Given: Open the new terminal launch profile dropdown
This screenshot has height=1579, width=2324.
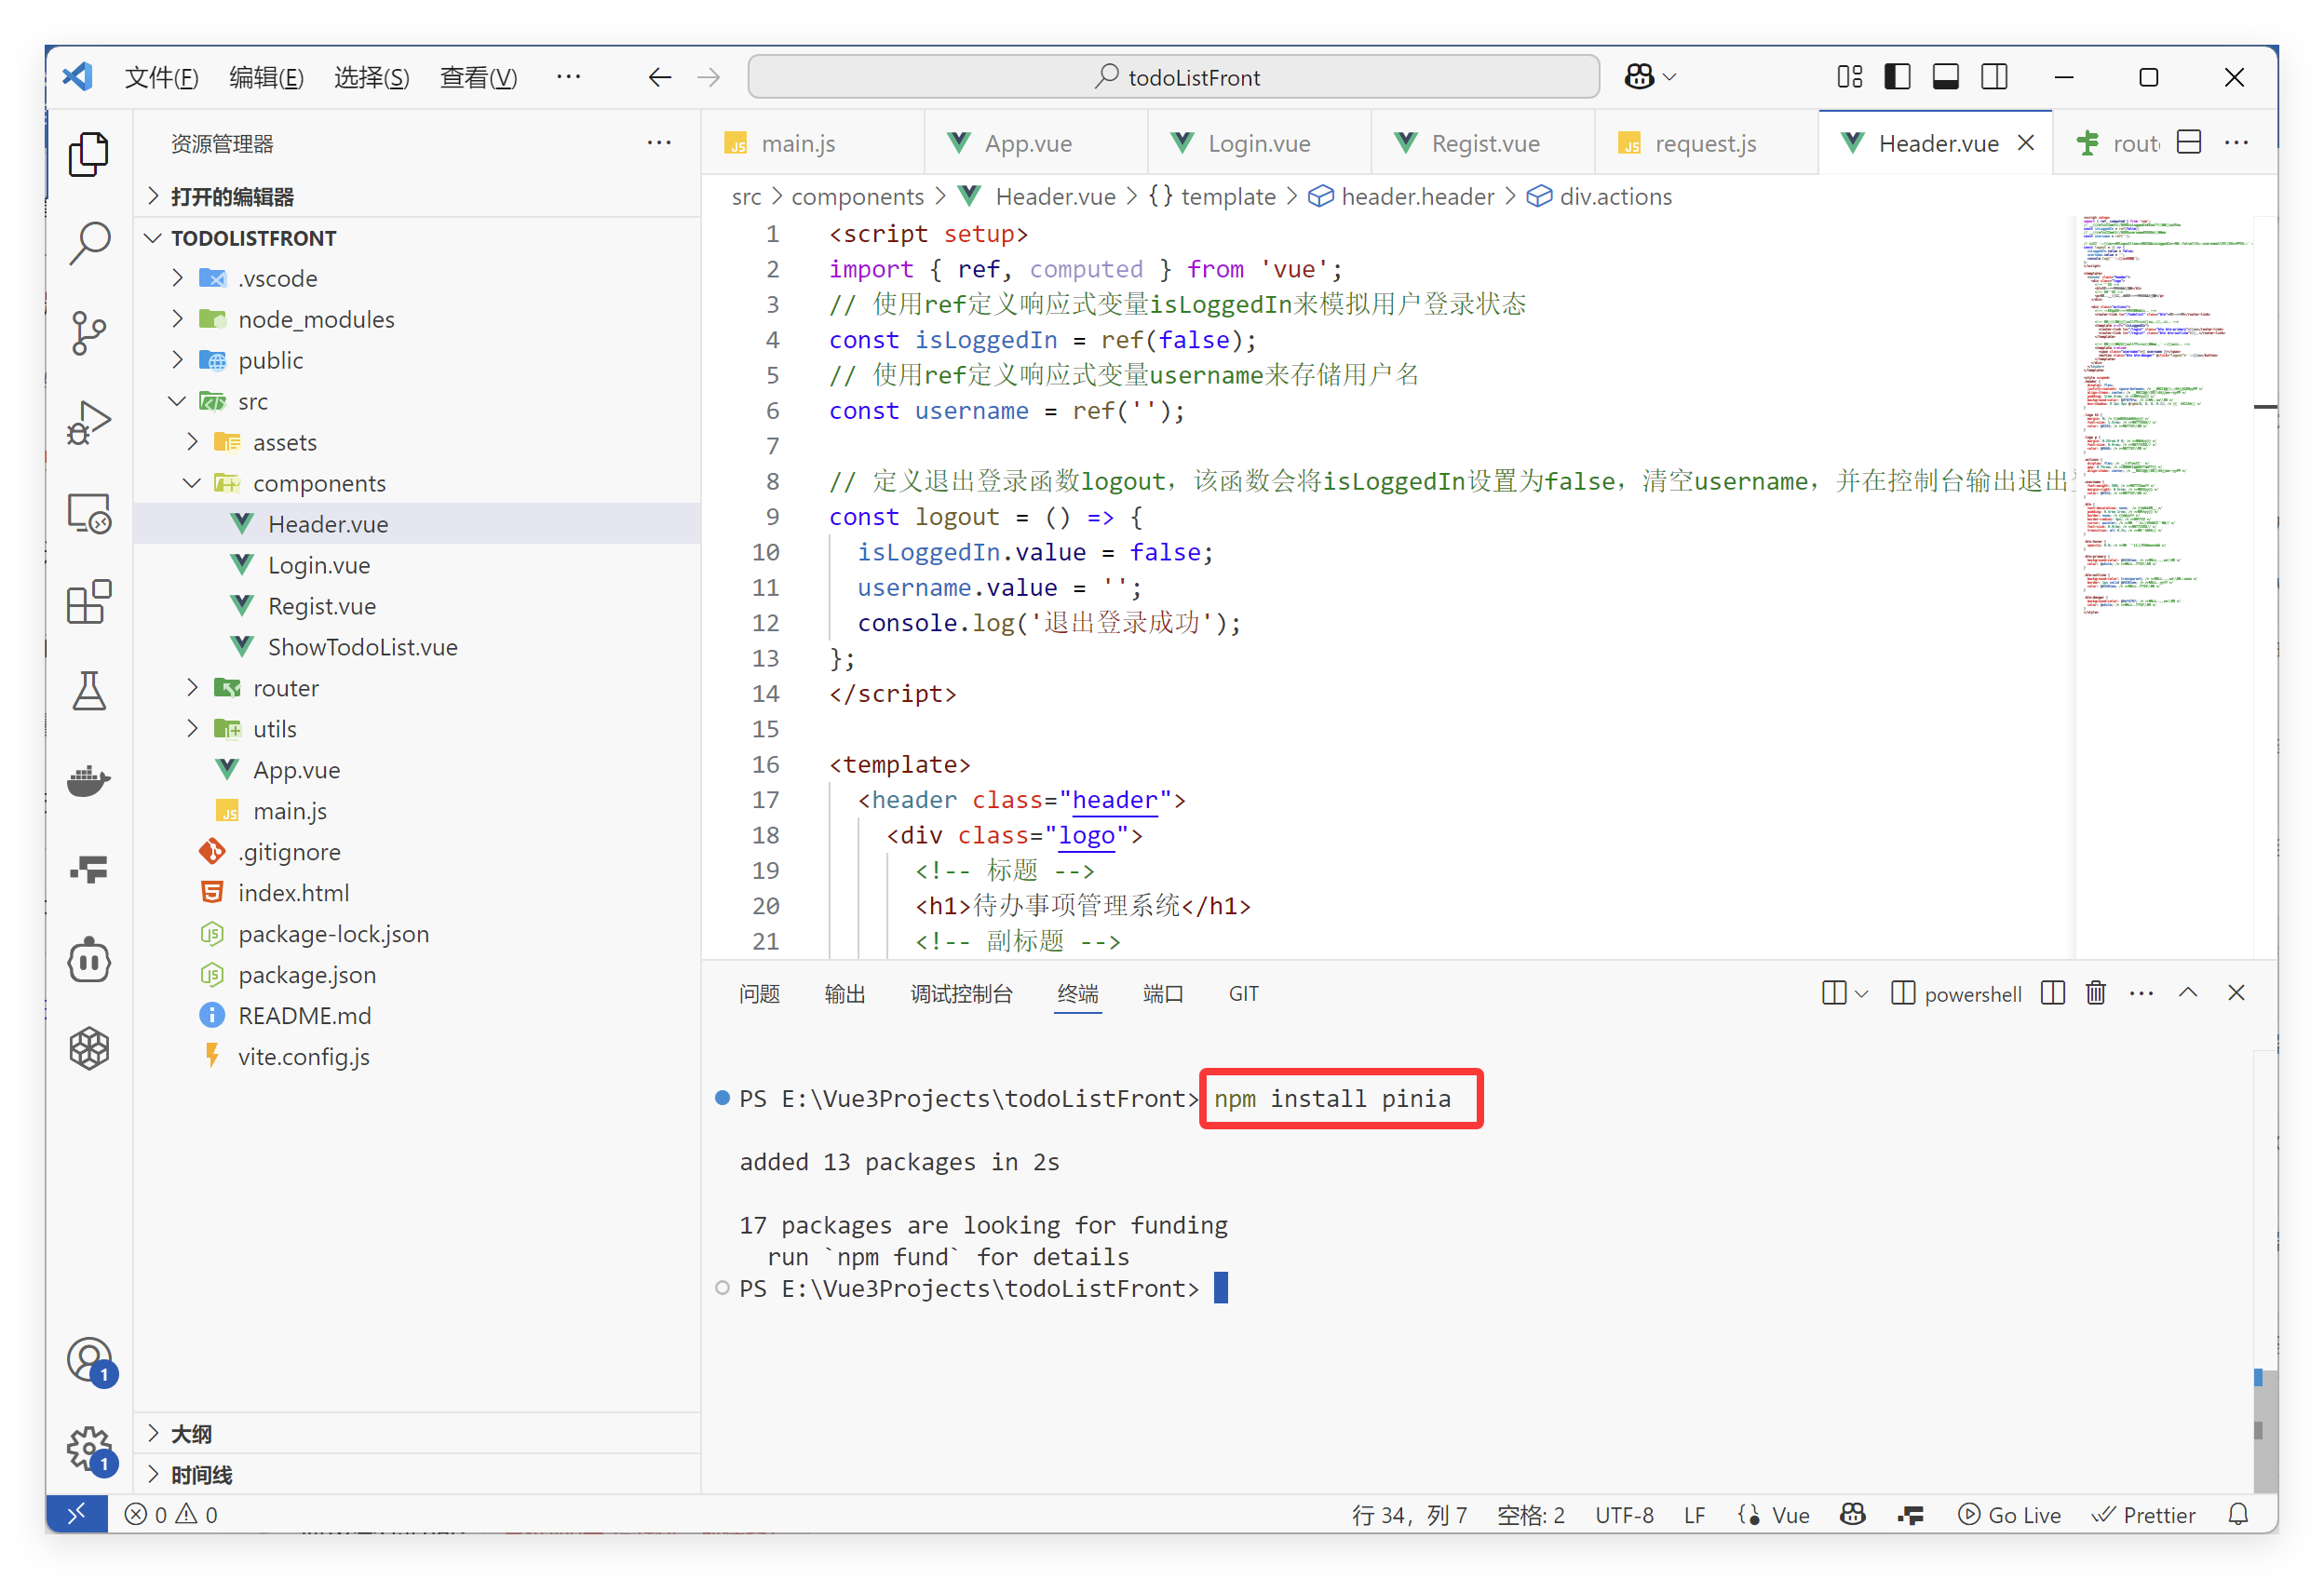Looking at the screenshot, I should coord(1861,994).
